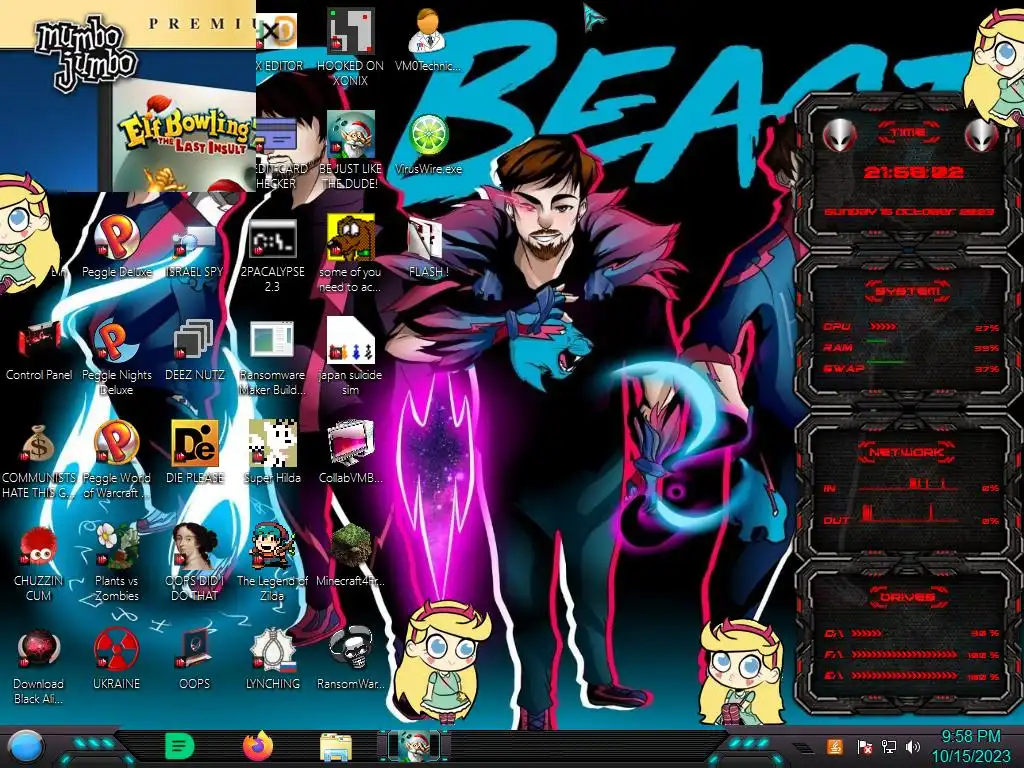Open the green D-shaped app on taskbar

(x=179, y=746)
